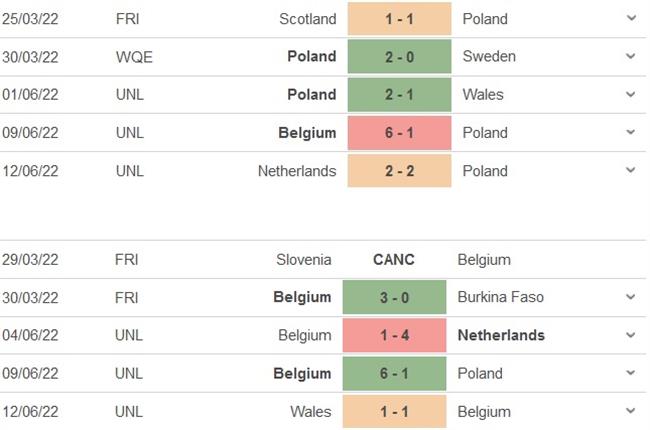Click the Scotland team name
The width and height of the screenshot is (650, 430).
[308, 19]
